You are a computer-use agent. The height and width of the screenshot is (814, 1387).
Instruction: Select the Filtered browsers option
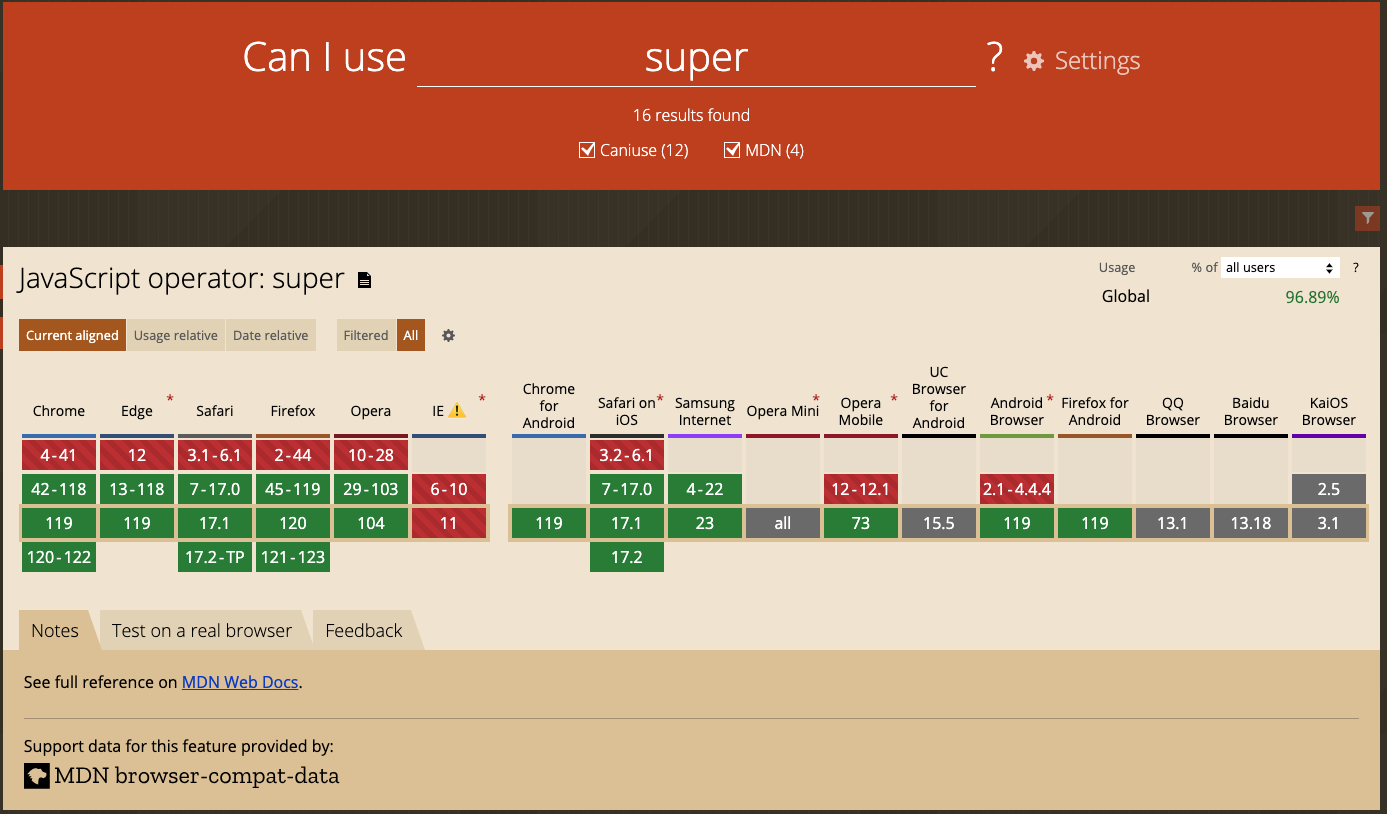pyautogui.click(x=366, y=335)
